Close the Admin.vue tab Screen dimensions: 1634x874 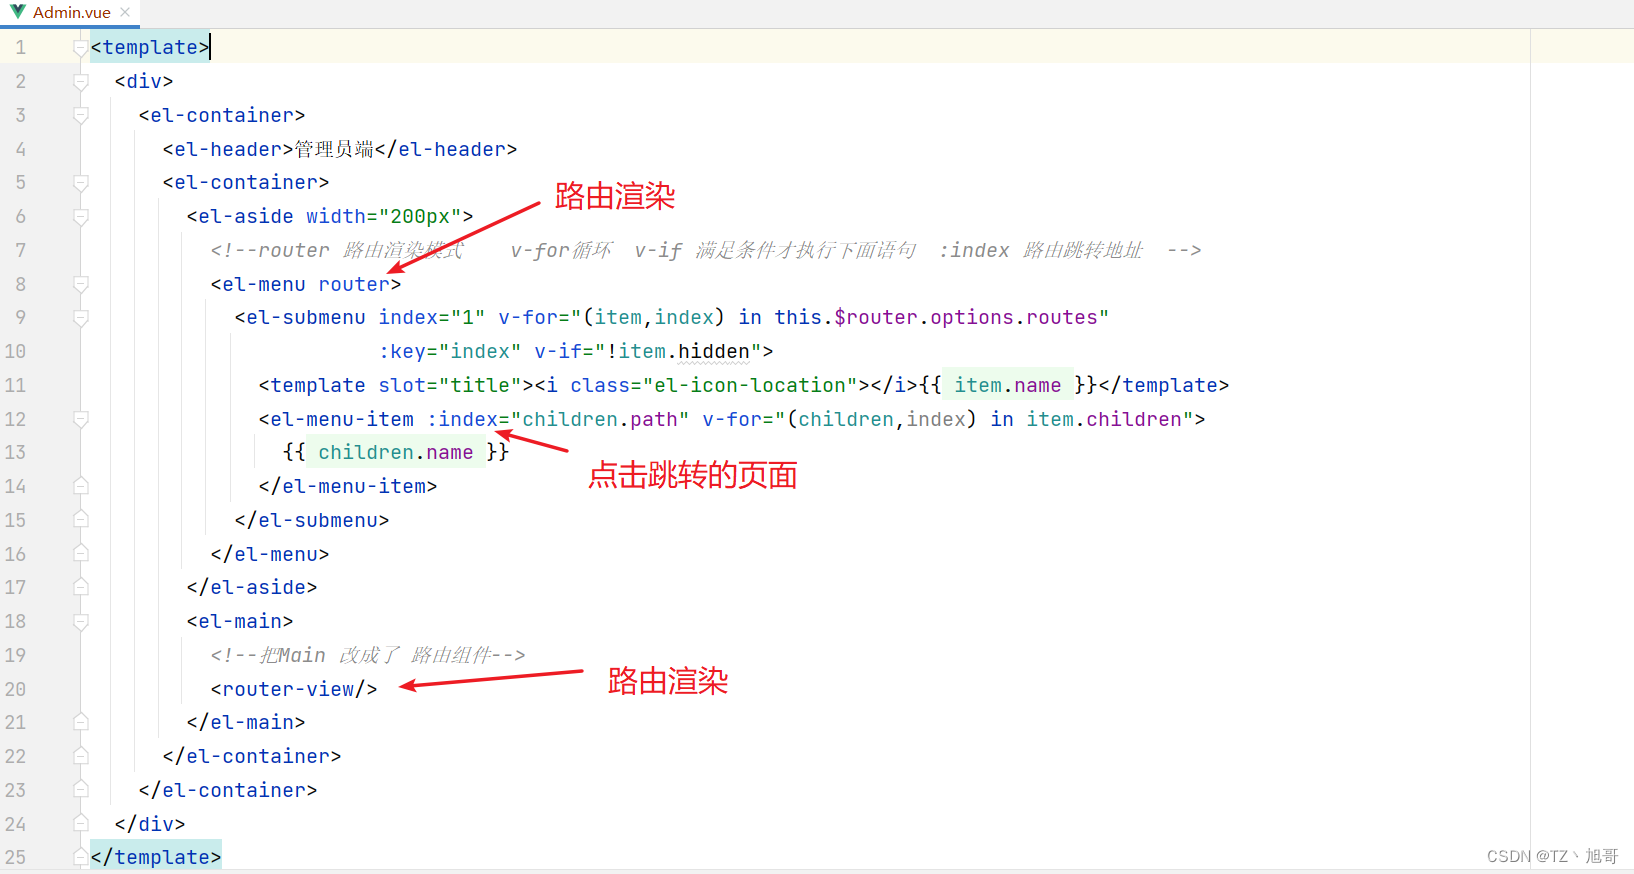pos(125,13)
